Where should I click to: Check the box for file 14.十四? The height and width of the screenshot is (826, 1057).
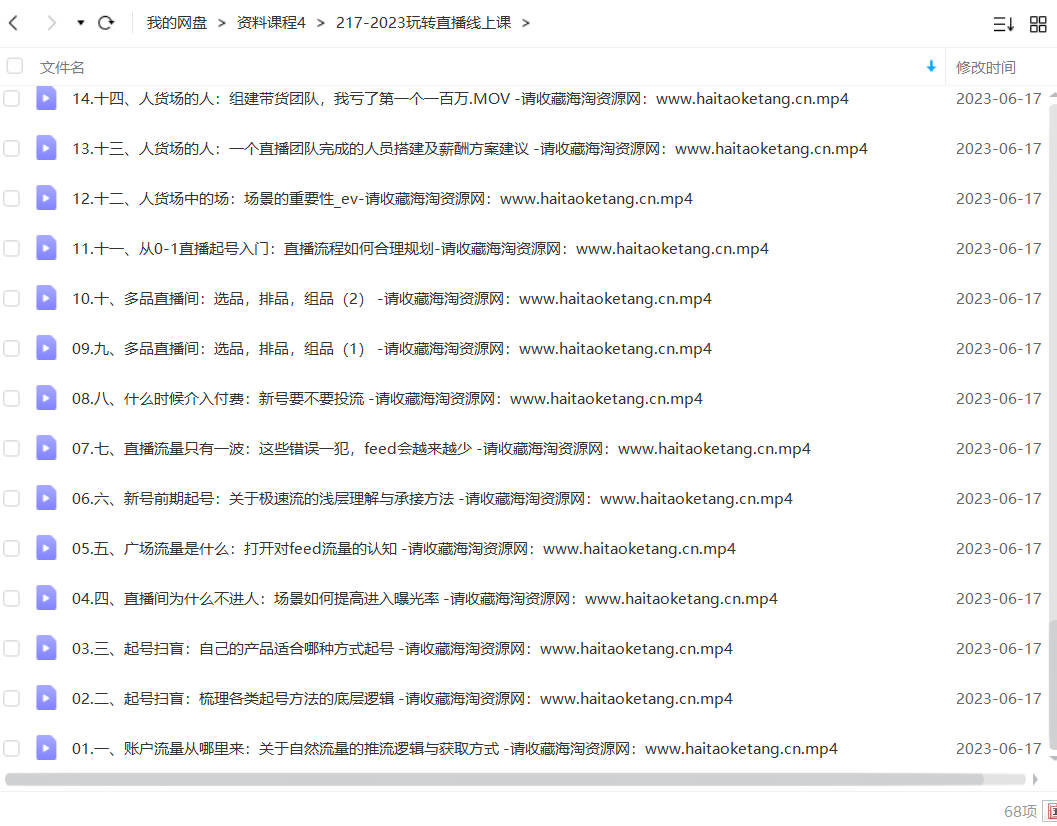click(x=11, y=98)
